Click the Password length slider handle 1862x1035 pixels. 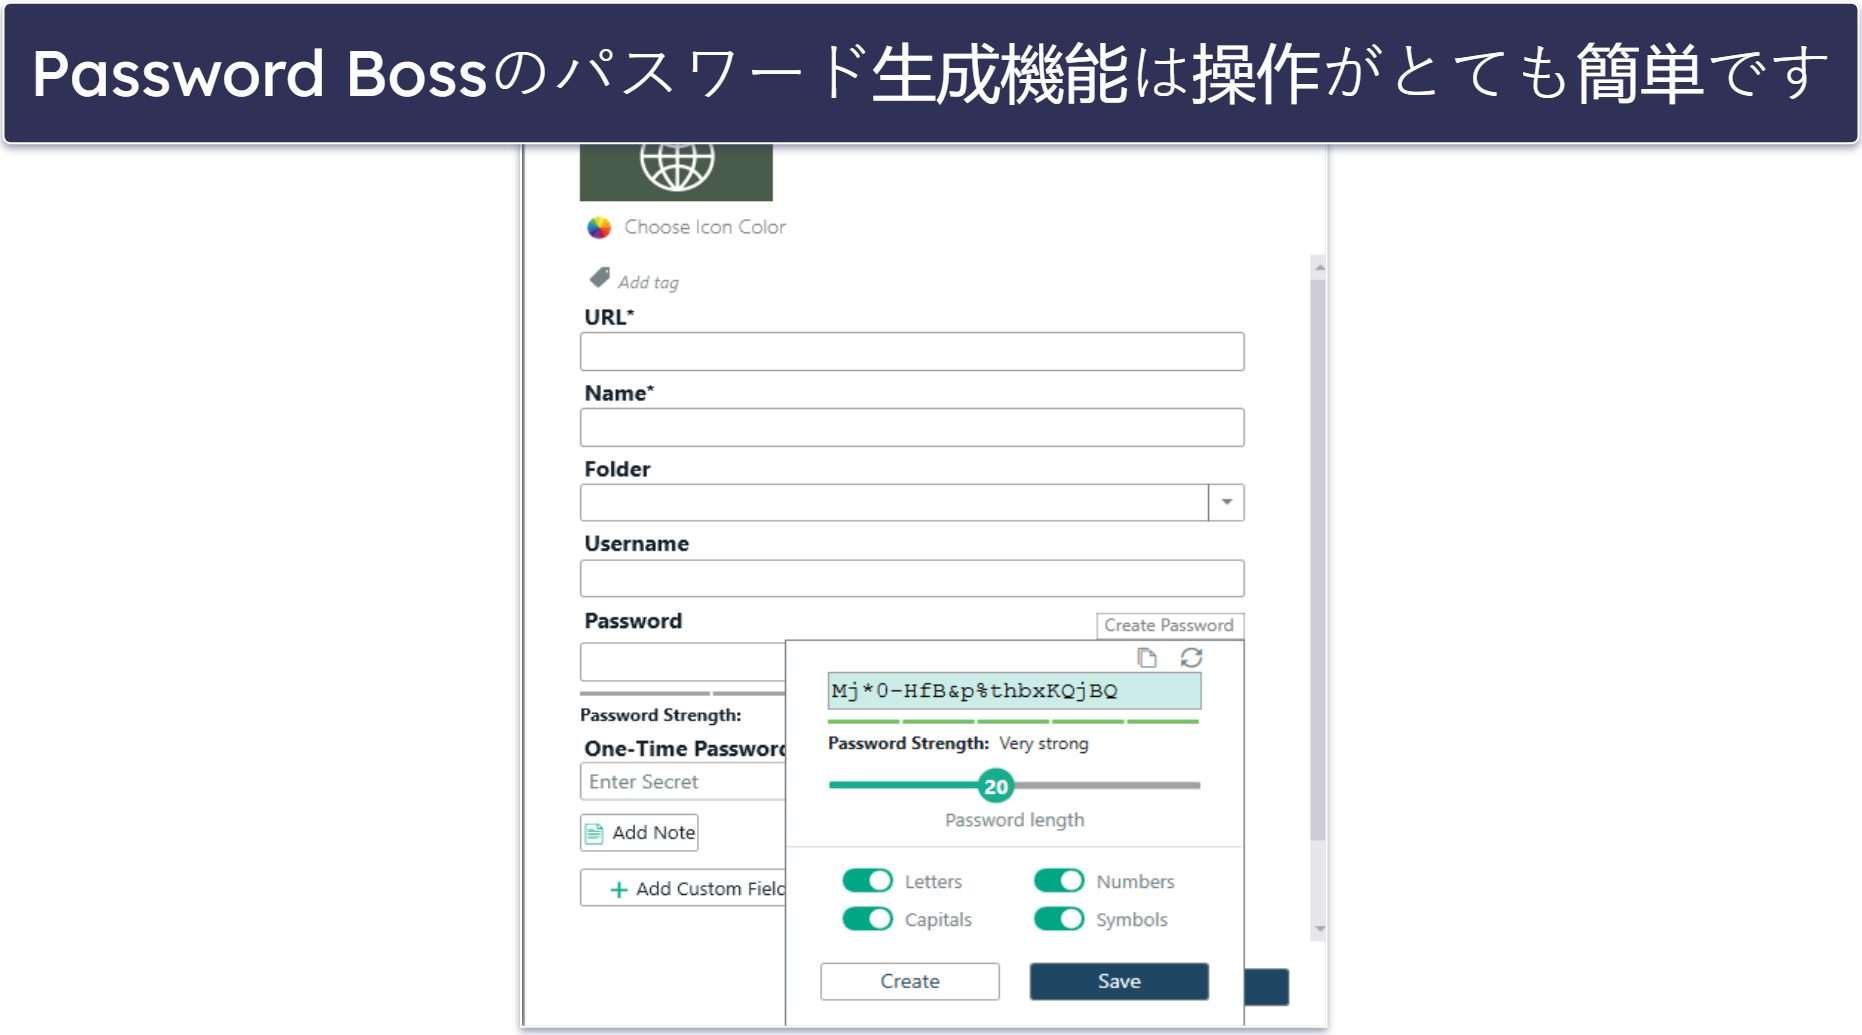[996, 786]
